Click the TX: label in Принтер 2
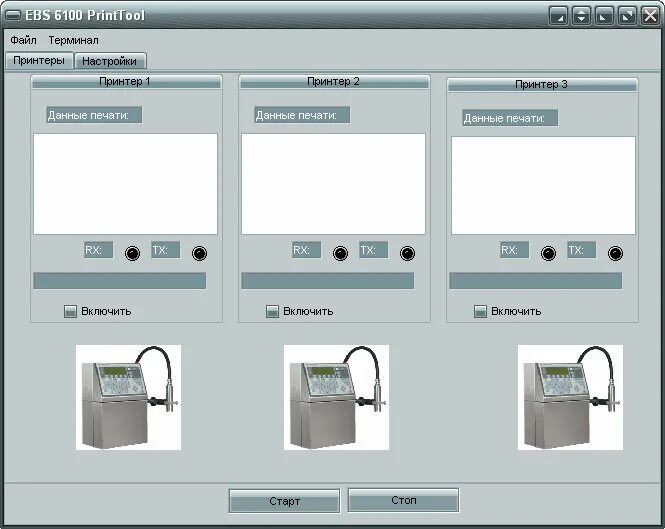 click(373, 250)
